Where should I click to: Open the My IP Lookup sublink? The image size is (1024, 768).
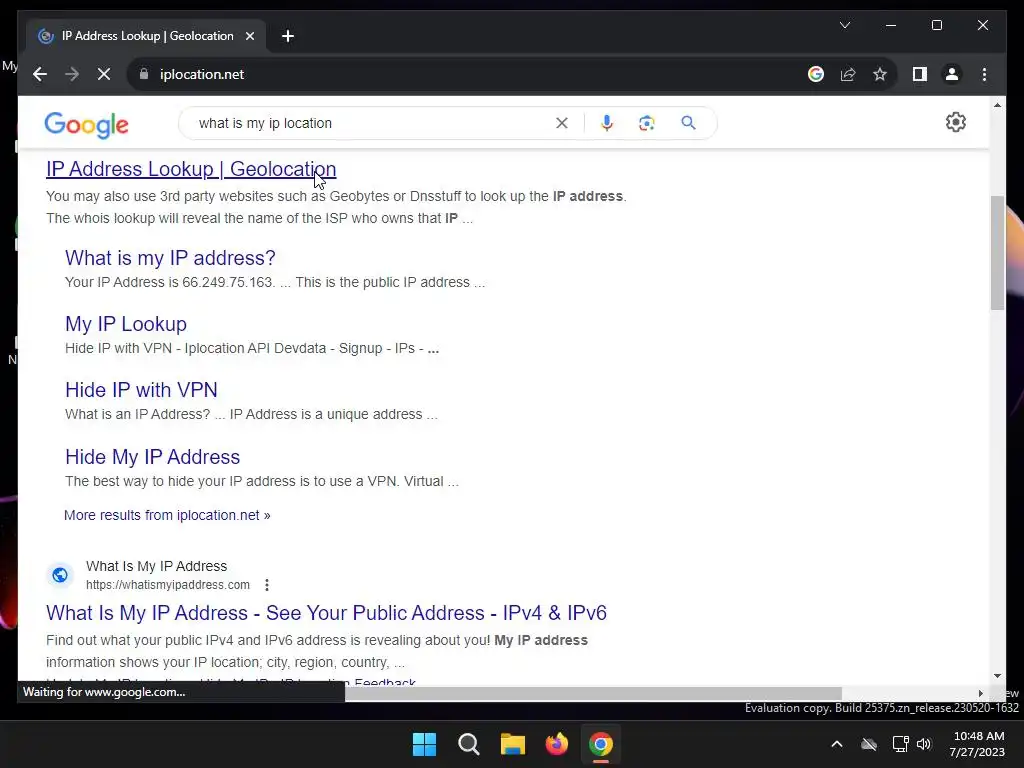(x=125, y=324)
